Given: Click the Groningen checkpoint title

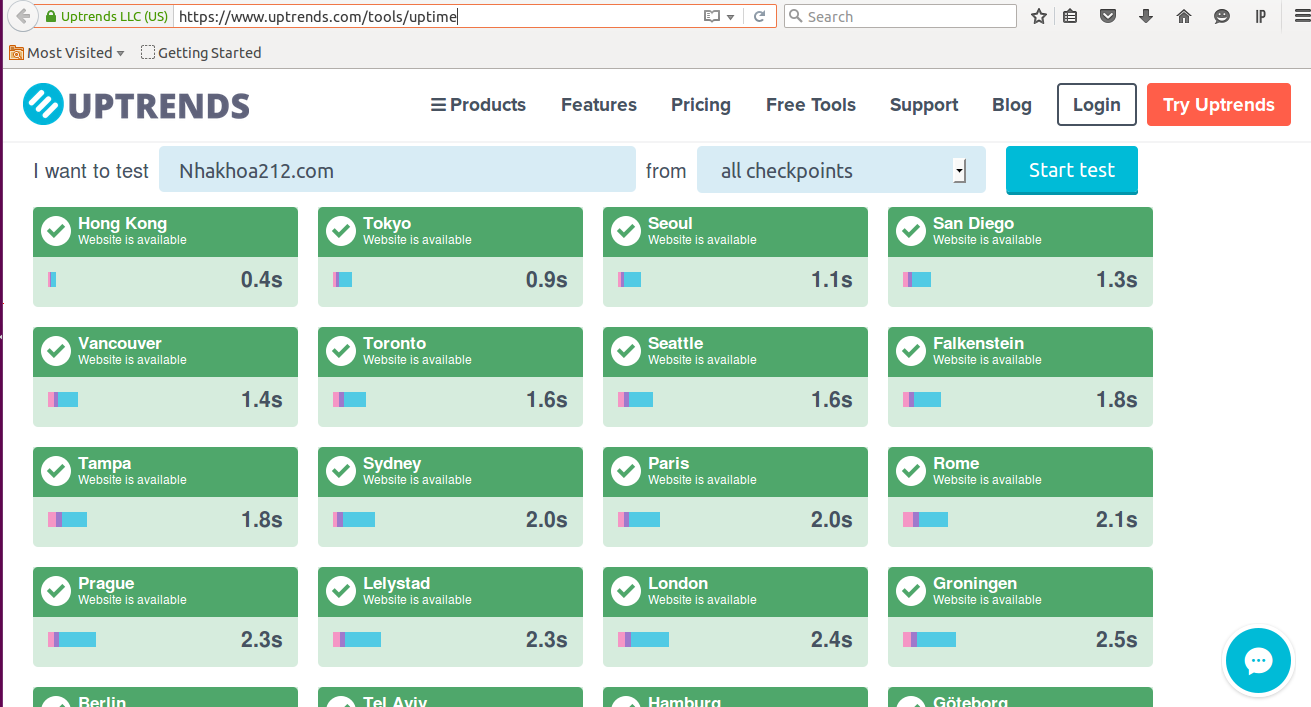Looking at the screenshot, I should 975,583.
